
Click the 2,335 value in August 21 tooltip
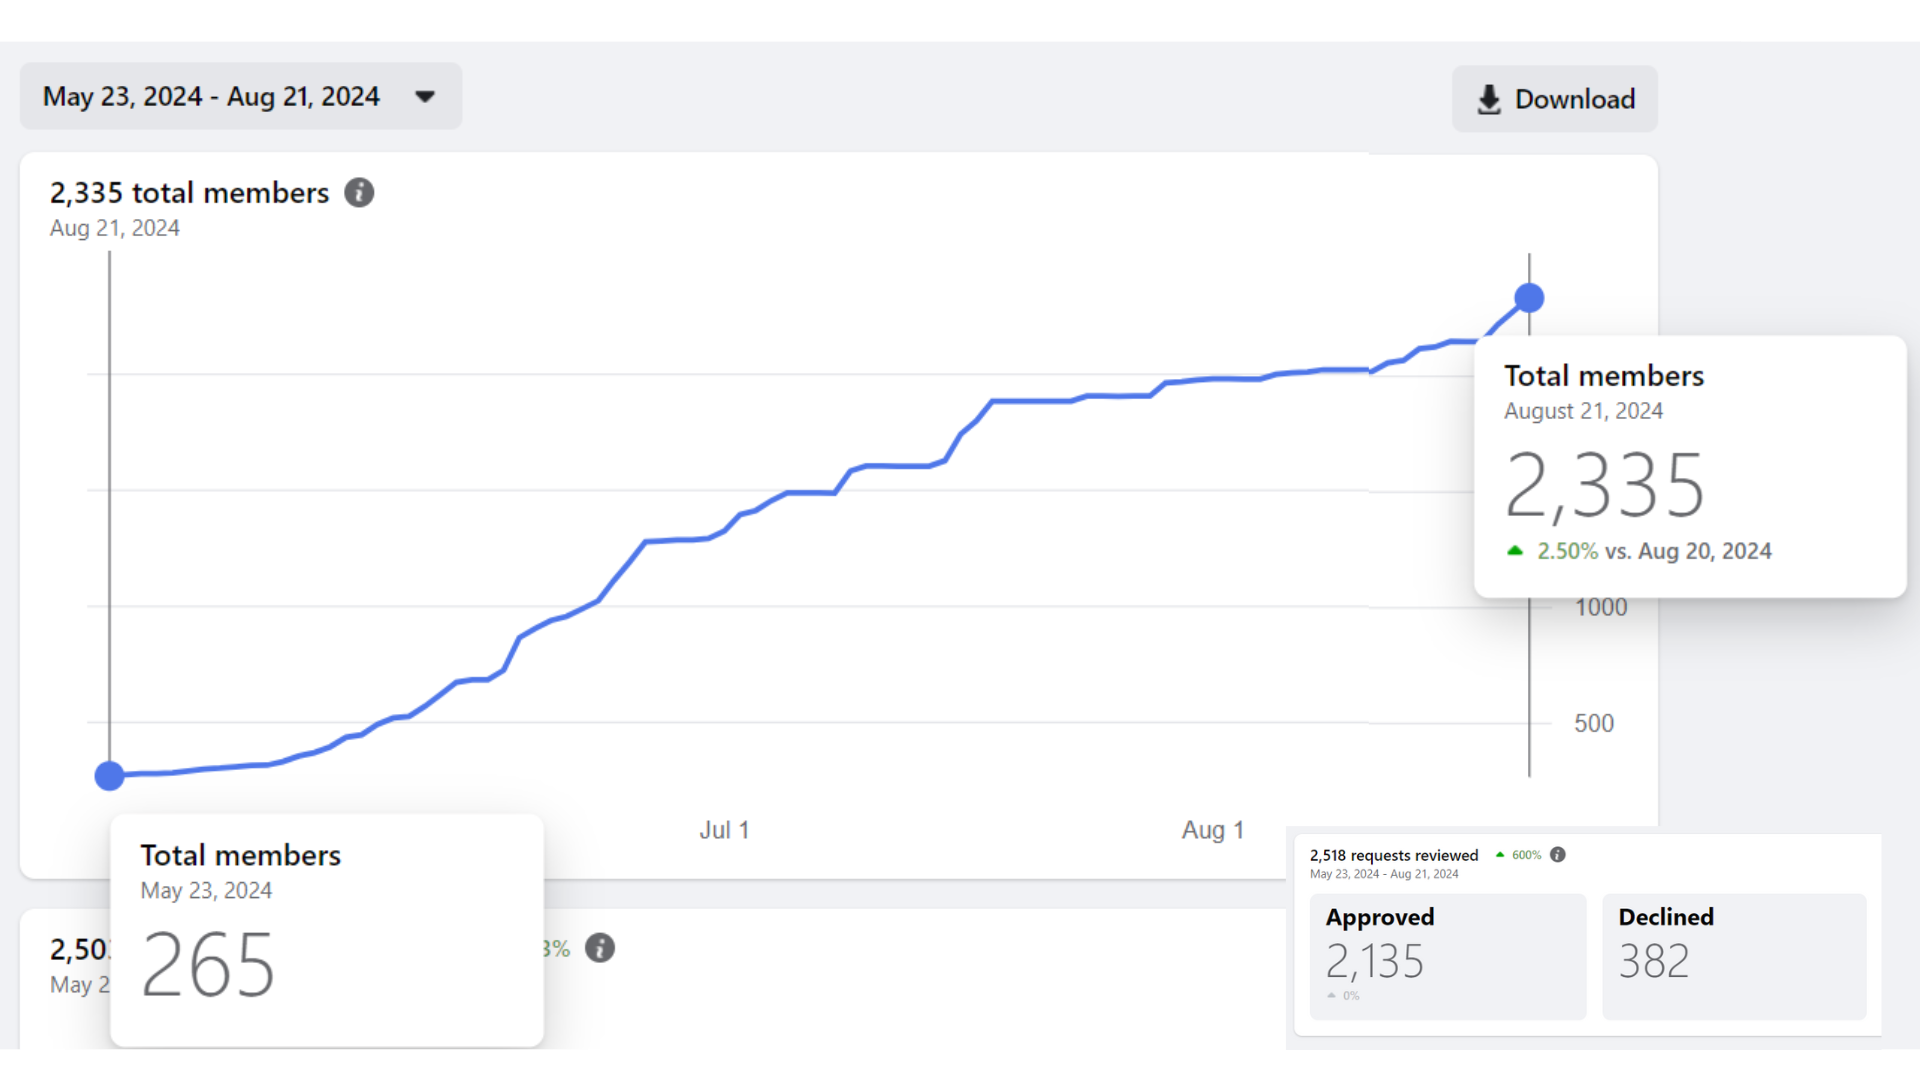click(x=1604, y=485)
